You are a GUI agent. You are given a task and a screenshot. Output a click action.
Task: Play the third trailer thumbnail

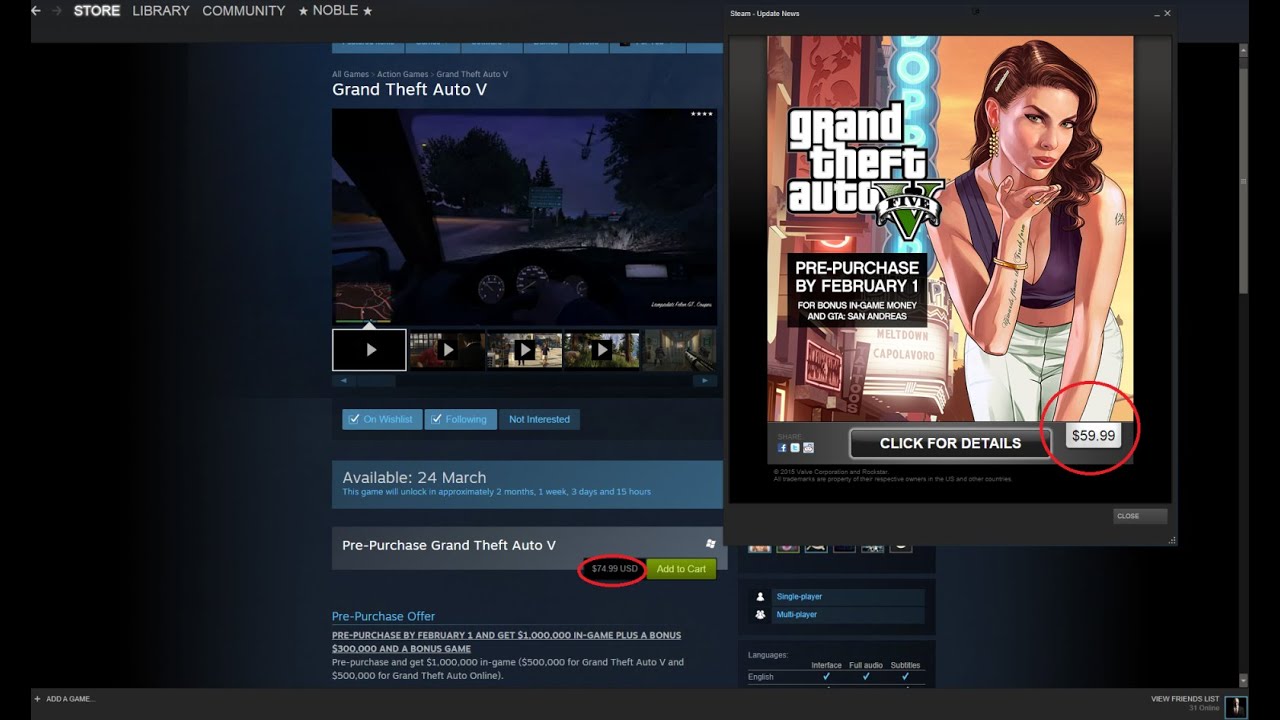524,350
